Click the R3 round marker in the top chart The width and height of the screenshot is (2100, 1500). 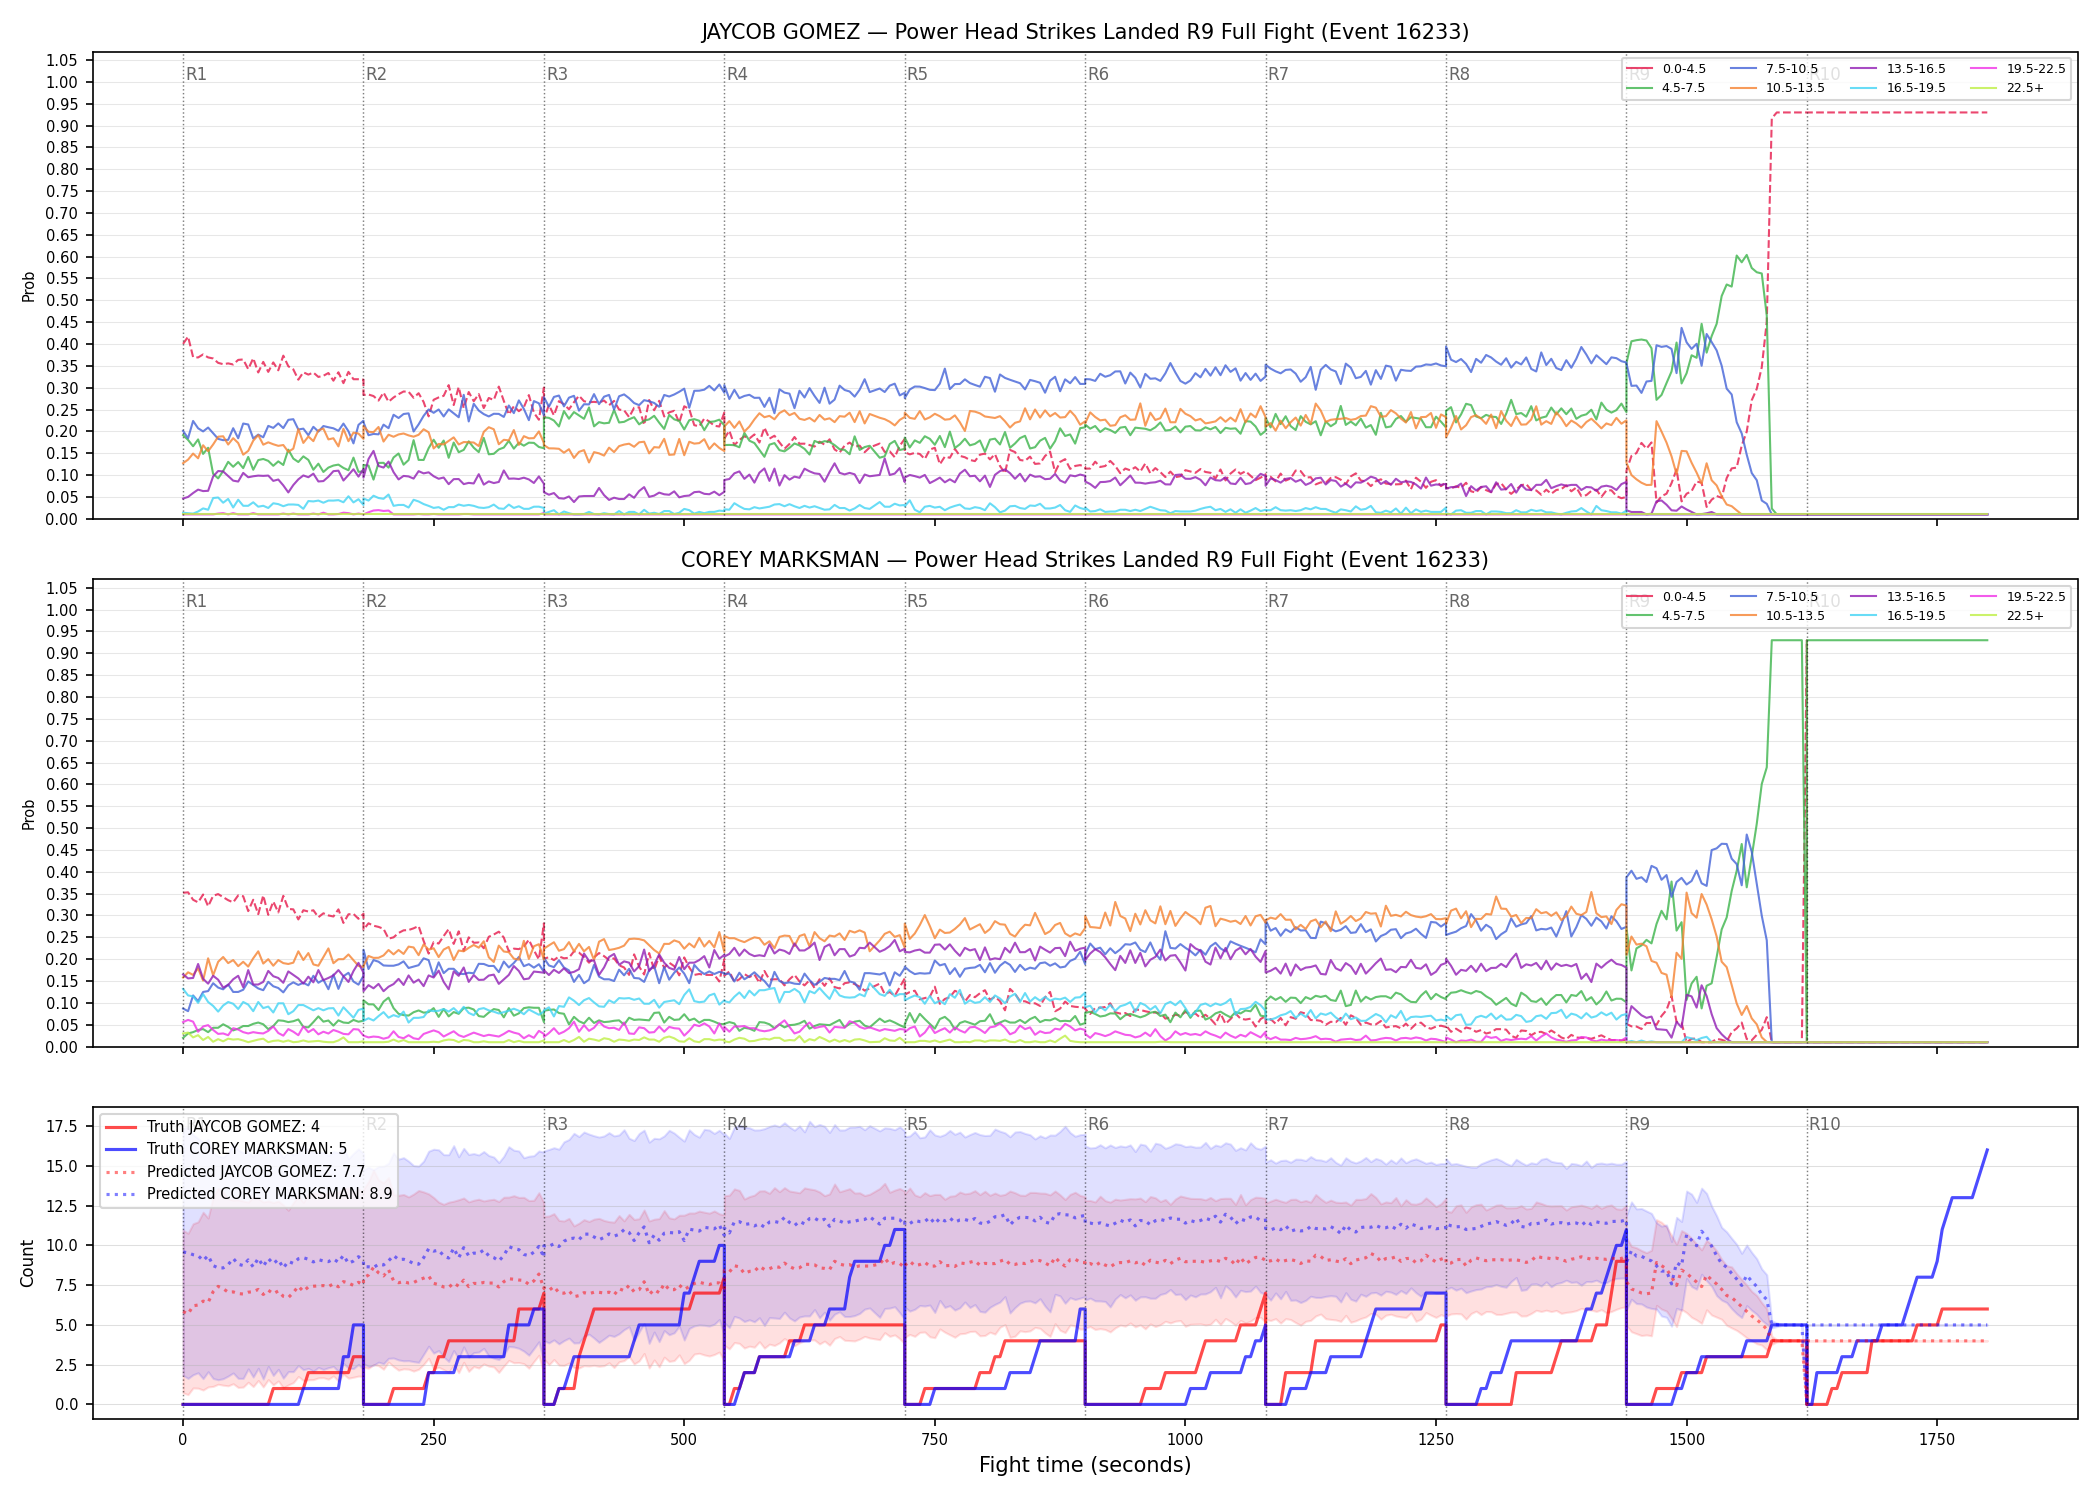point(557,74)
